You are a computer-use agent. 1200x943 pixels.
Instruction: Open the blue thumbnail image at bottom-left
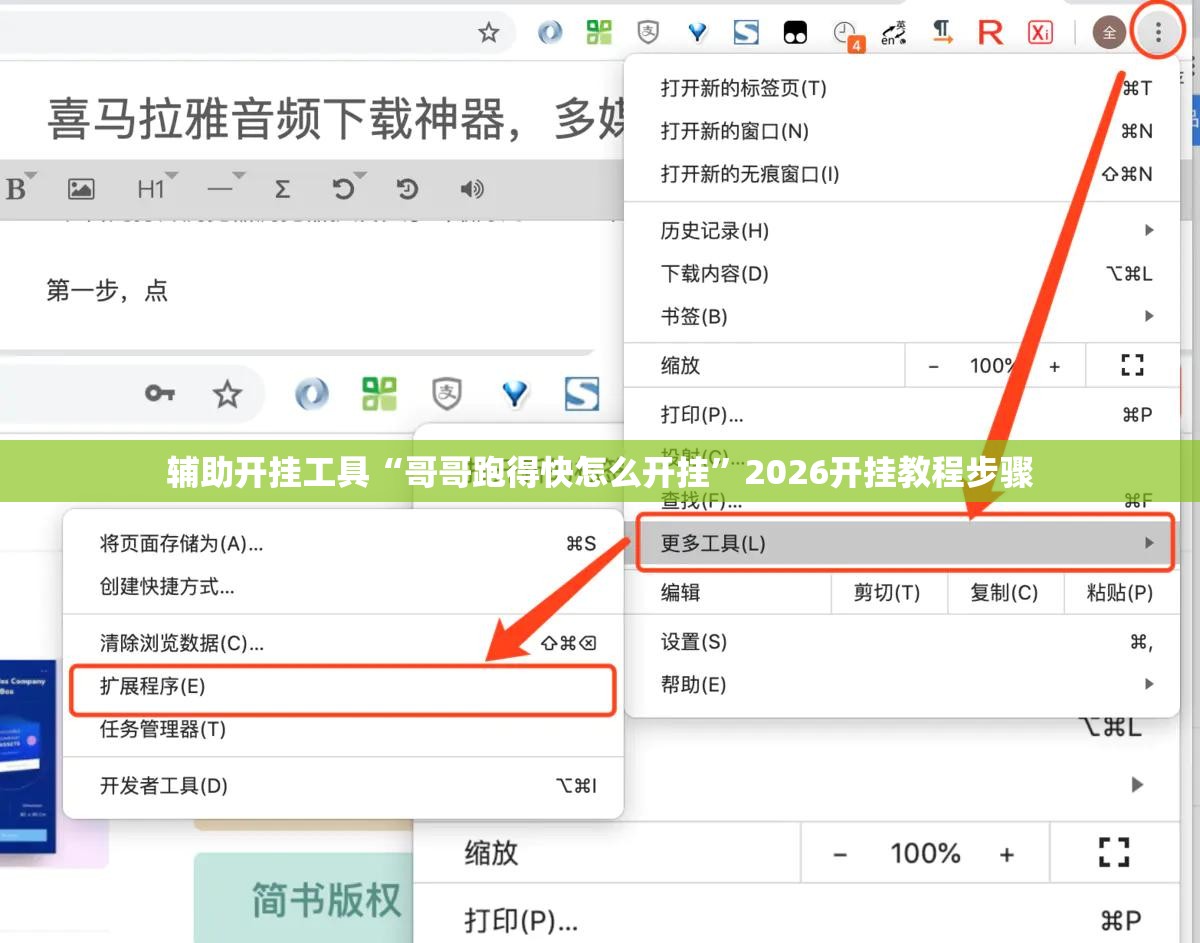point(28,755)
